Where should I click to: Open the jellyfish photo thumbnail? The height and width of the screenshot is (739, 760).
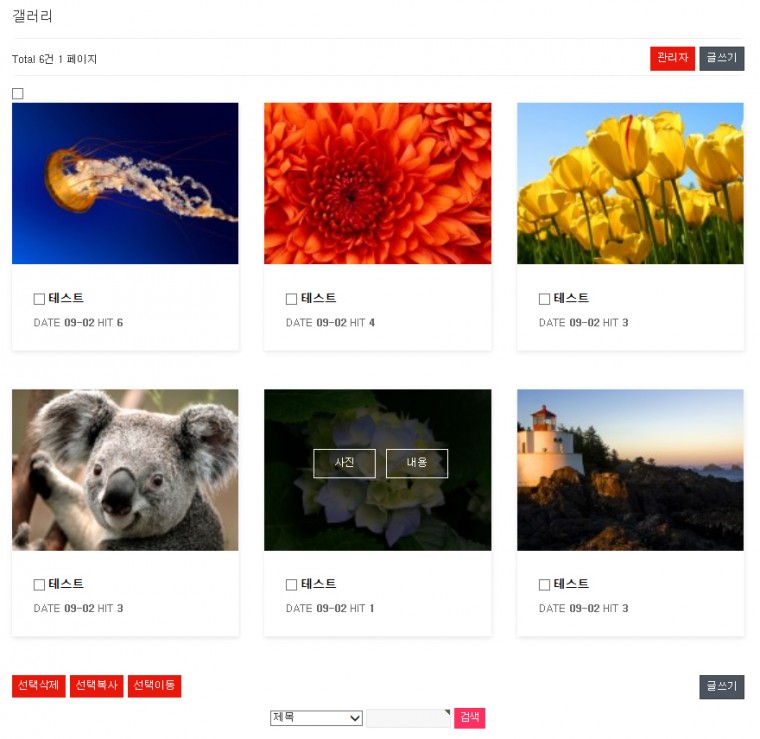pos(125,183)
